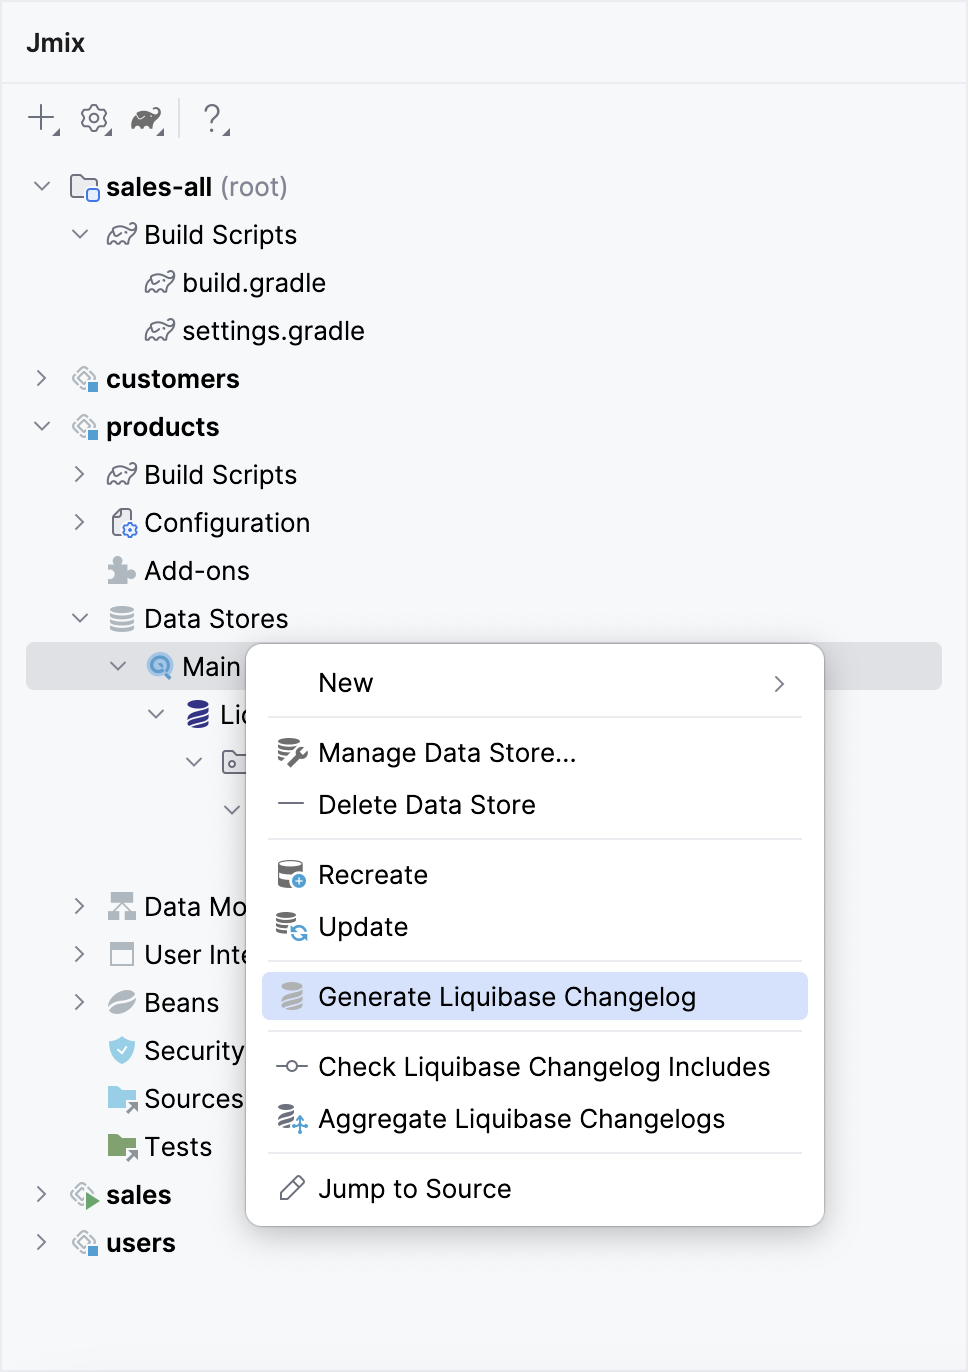
Task: Open the settings.gradle file
Action: pyautogui.click(x=273, y=331)
